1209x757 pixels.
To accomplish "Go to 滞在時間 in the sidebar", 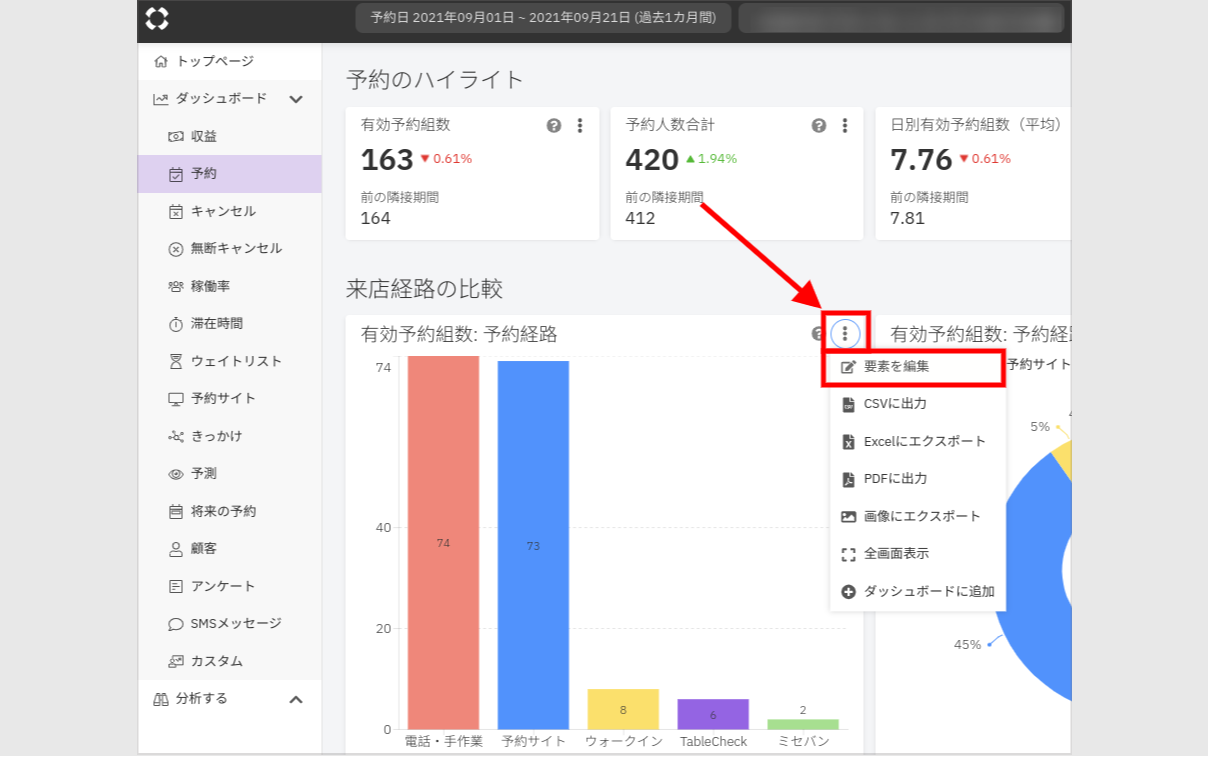I will (216, 324).
